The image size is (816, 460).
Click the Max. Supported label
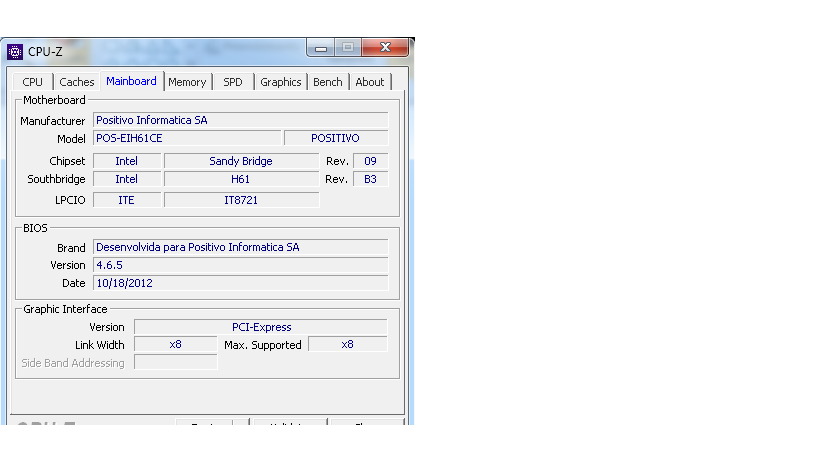(263, 345)
